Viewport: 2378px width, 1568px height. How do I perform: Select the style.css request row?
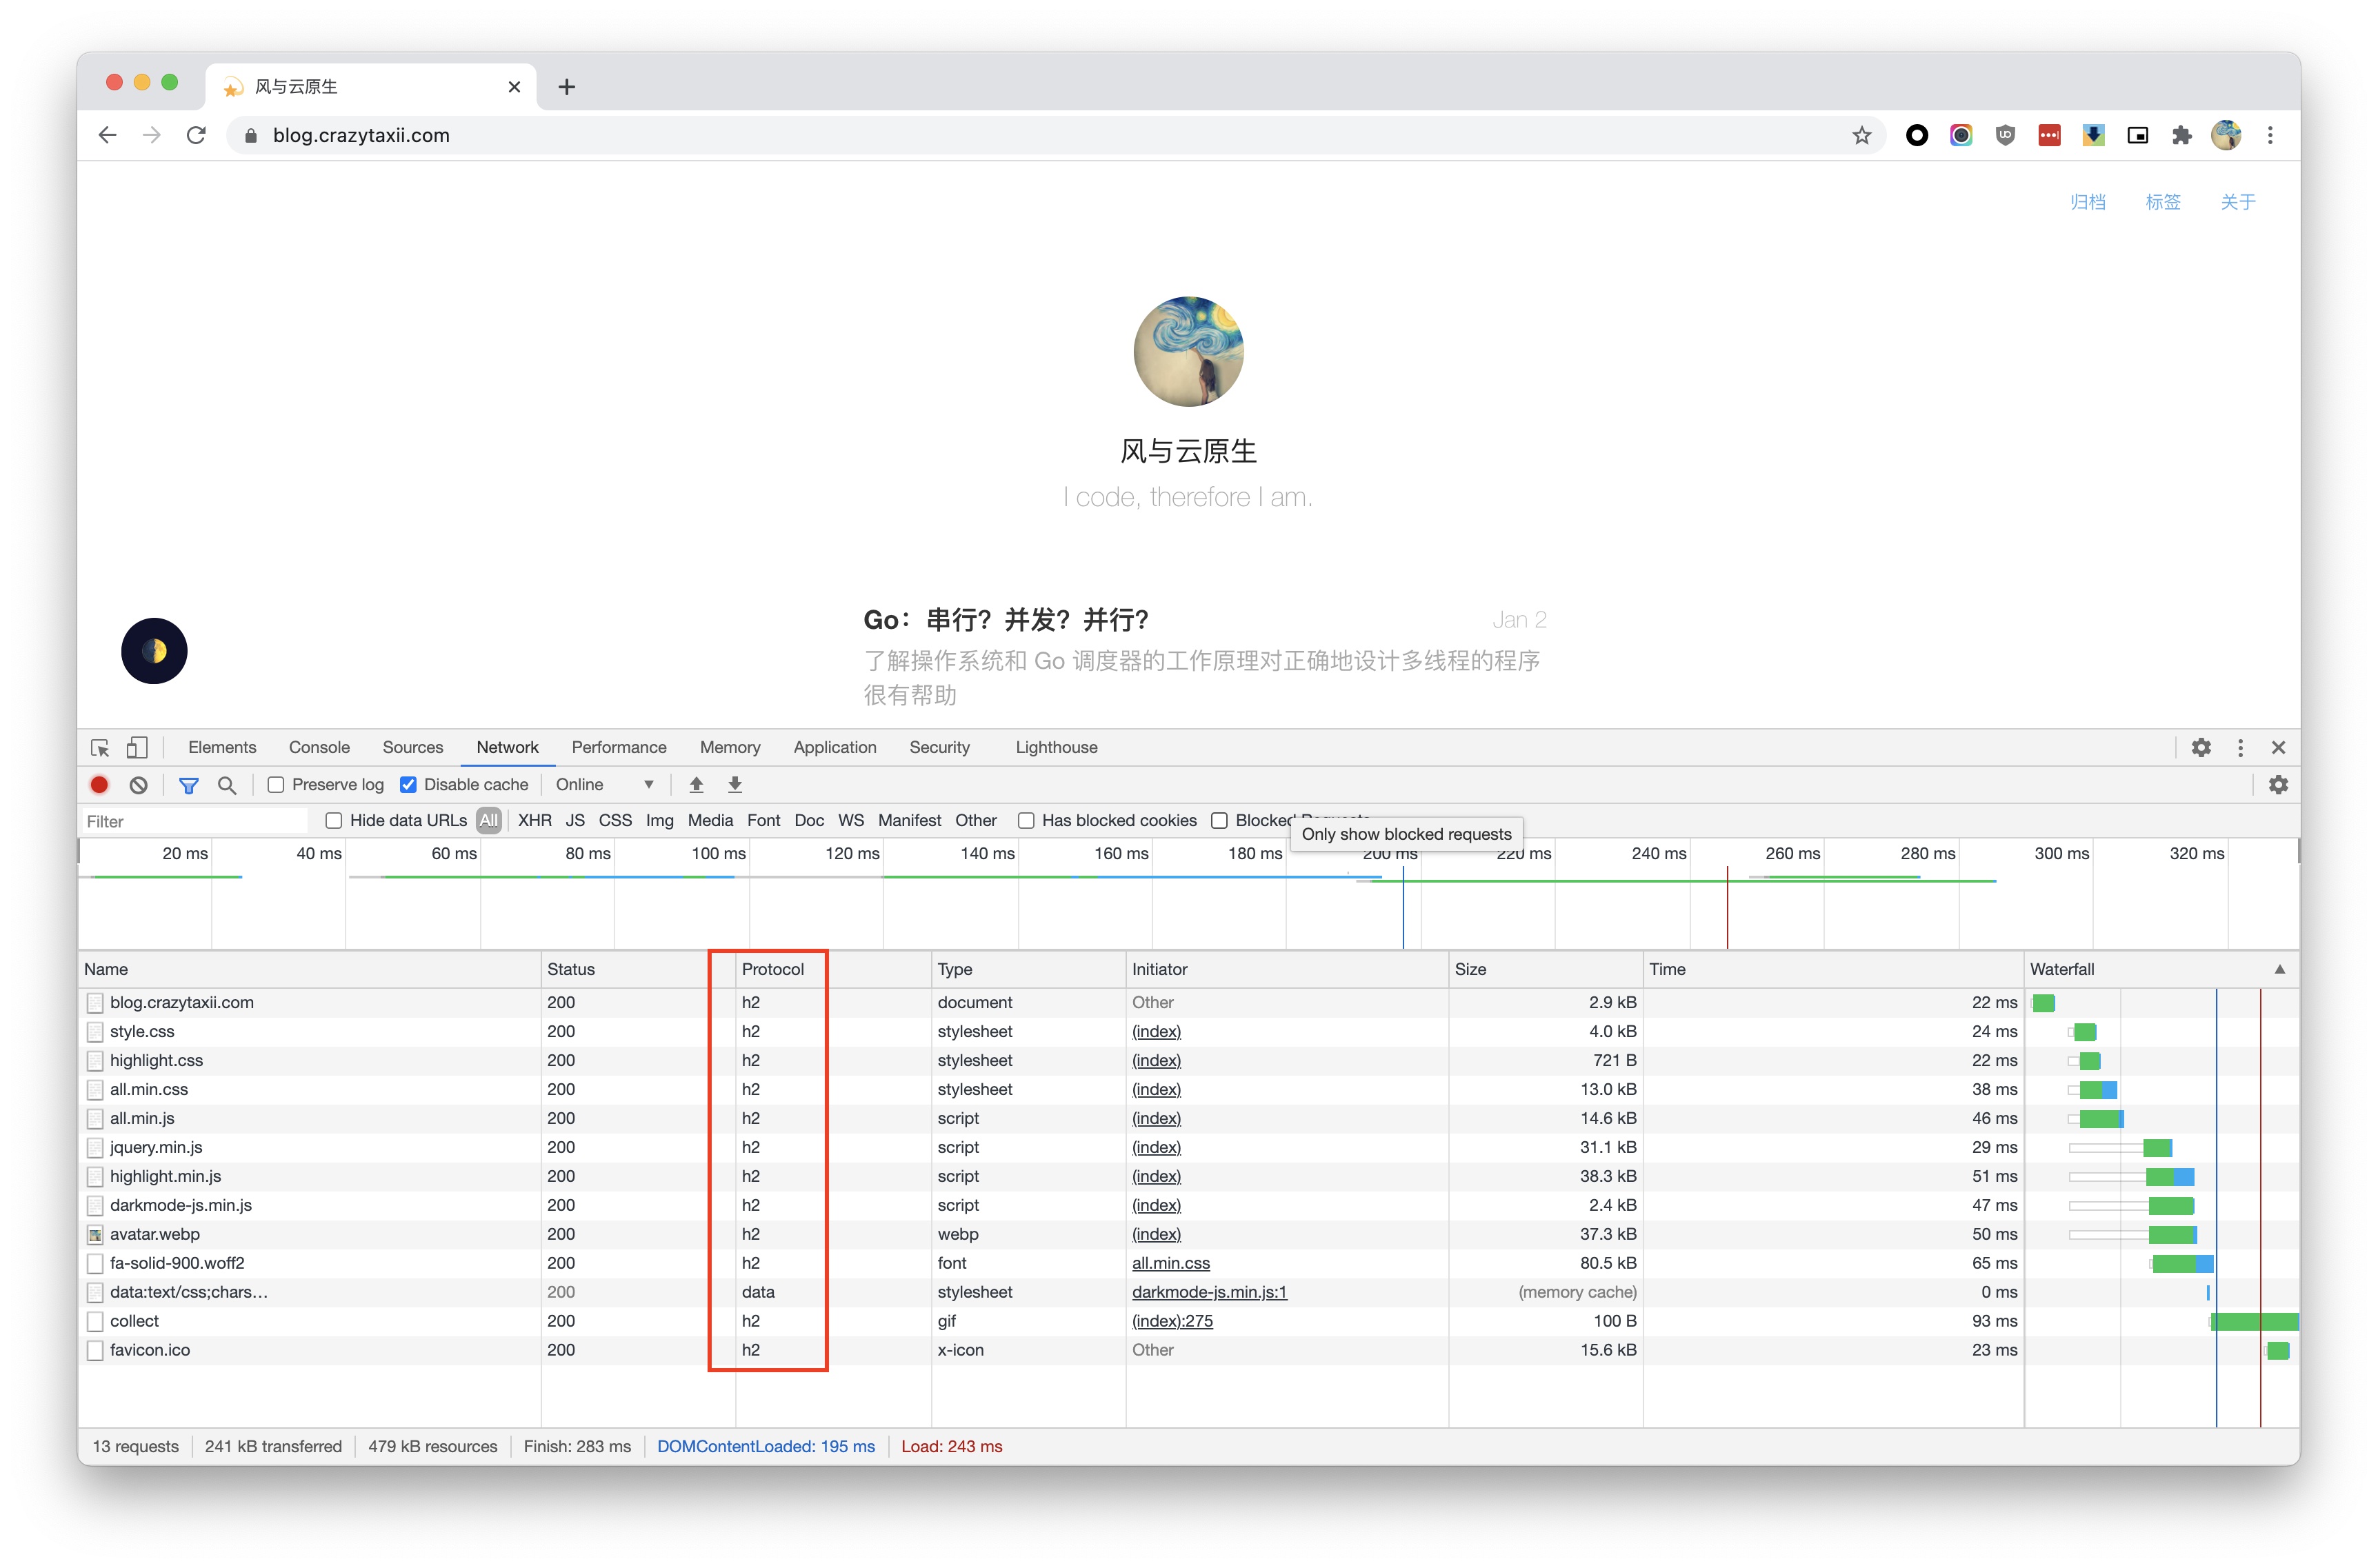[1188, 1031]
